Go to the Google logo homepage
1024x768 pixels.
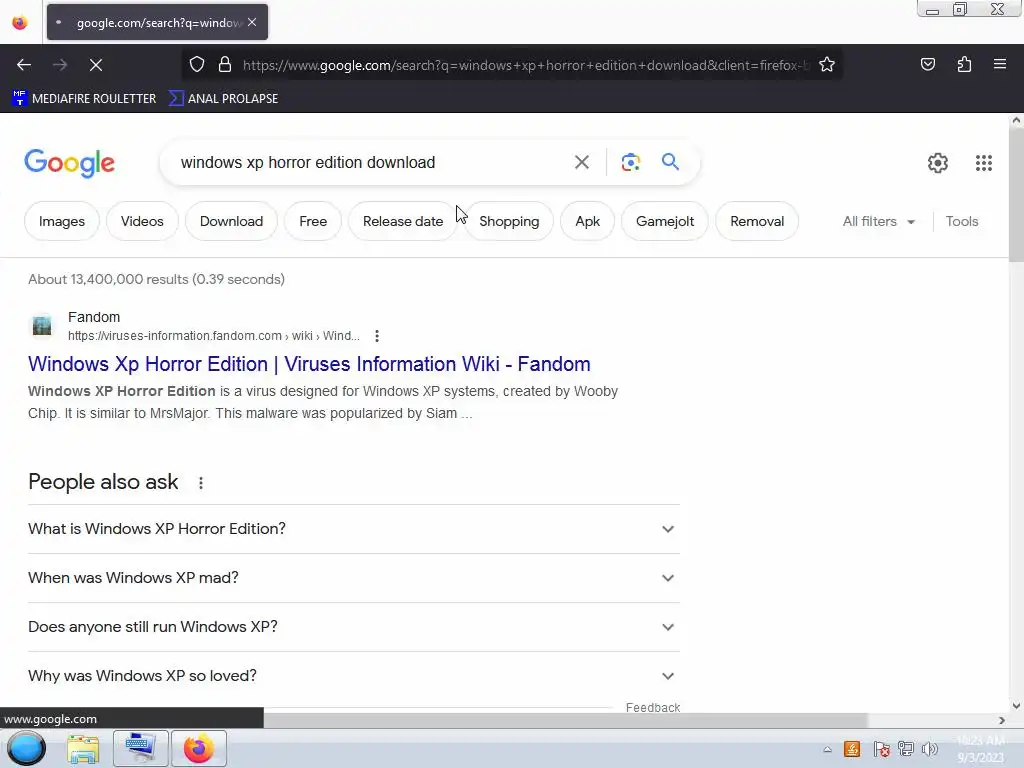69,163
